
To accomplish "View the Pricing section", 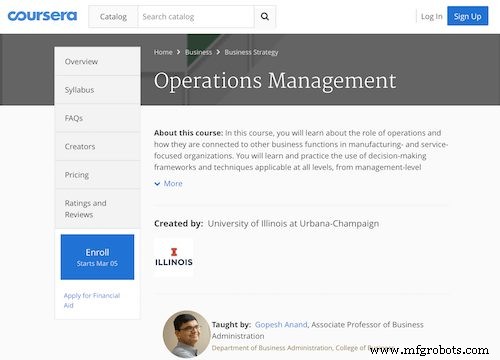I will (97, 175).
